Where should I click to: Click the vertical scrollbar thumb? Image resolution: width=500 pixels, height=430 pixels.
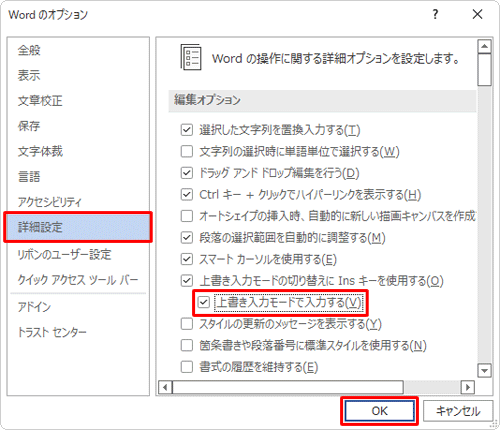pyautogui.click(x=484, y=70)
